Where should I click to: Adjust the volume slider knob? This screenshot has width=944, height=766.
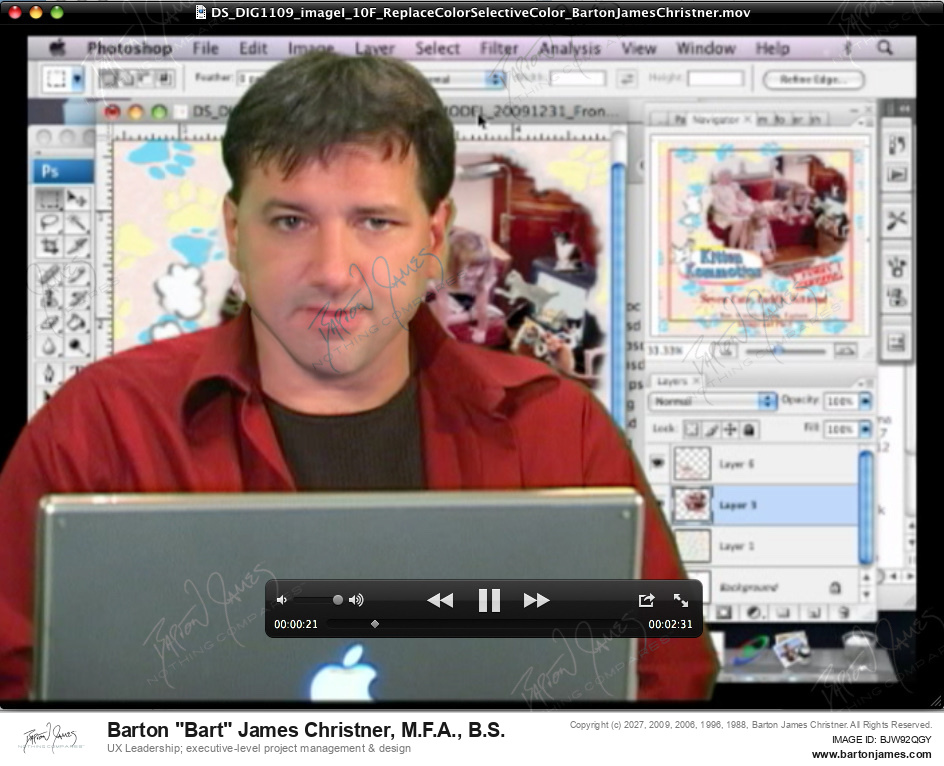tap(338, 600)
